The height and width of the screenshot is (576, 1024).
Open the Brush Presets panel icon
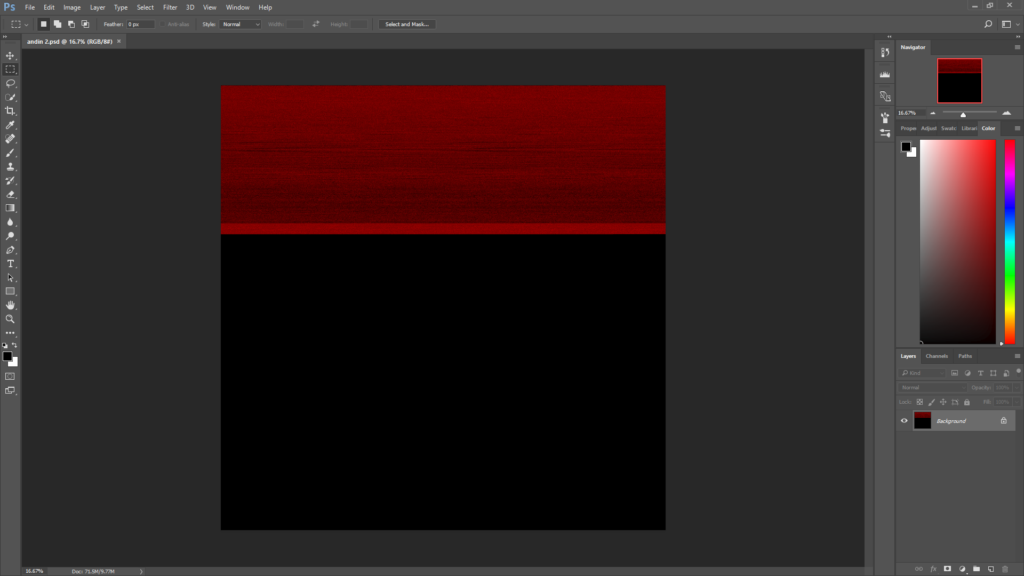[885, 118]
